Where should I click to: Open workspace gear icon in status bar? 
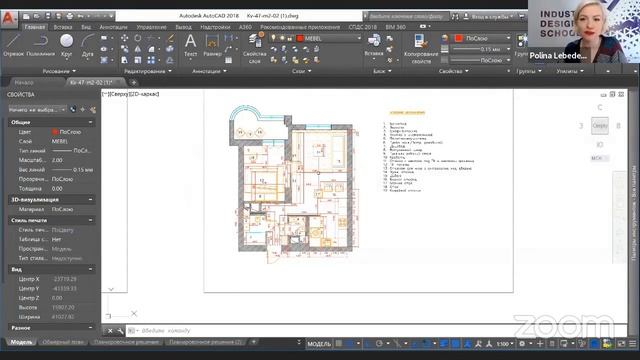(x=522, y=344)
